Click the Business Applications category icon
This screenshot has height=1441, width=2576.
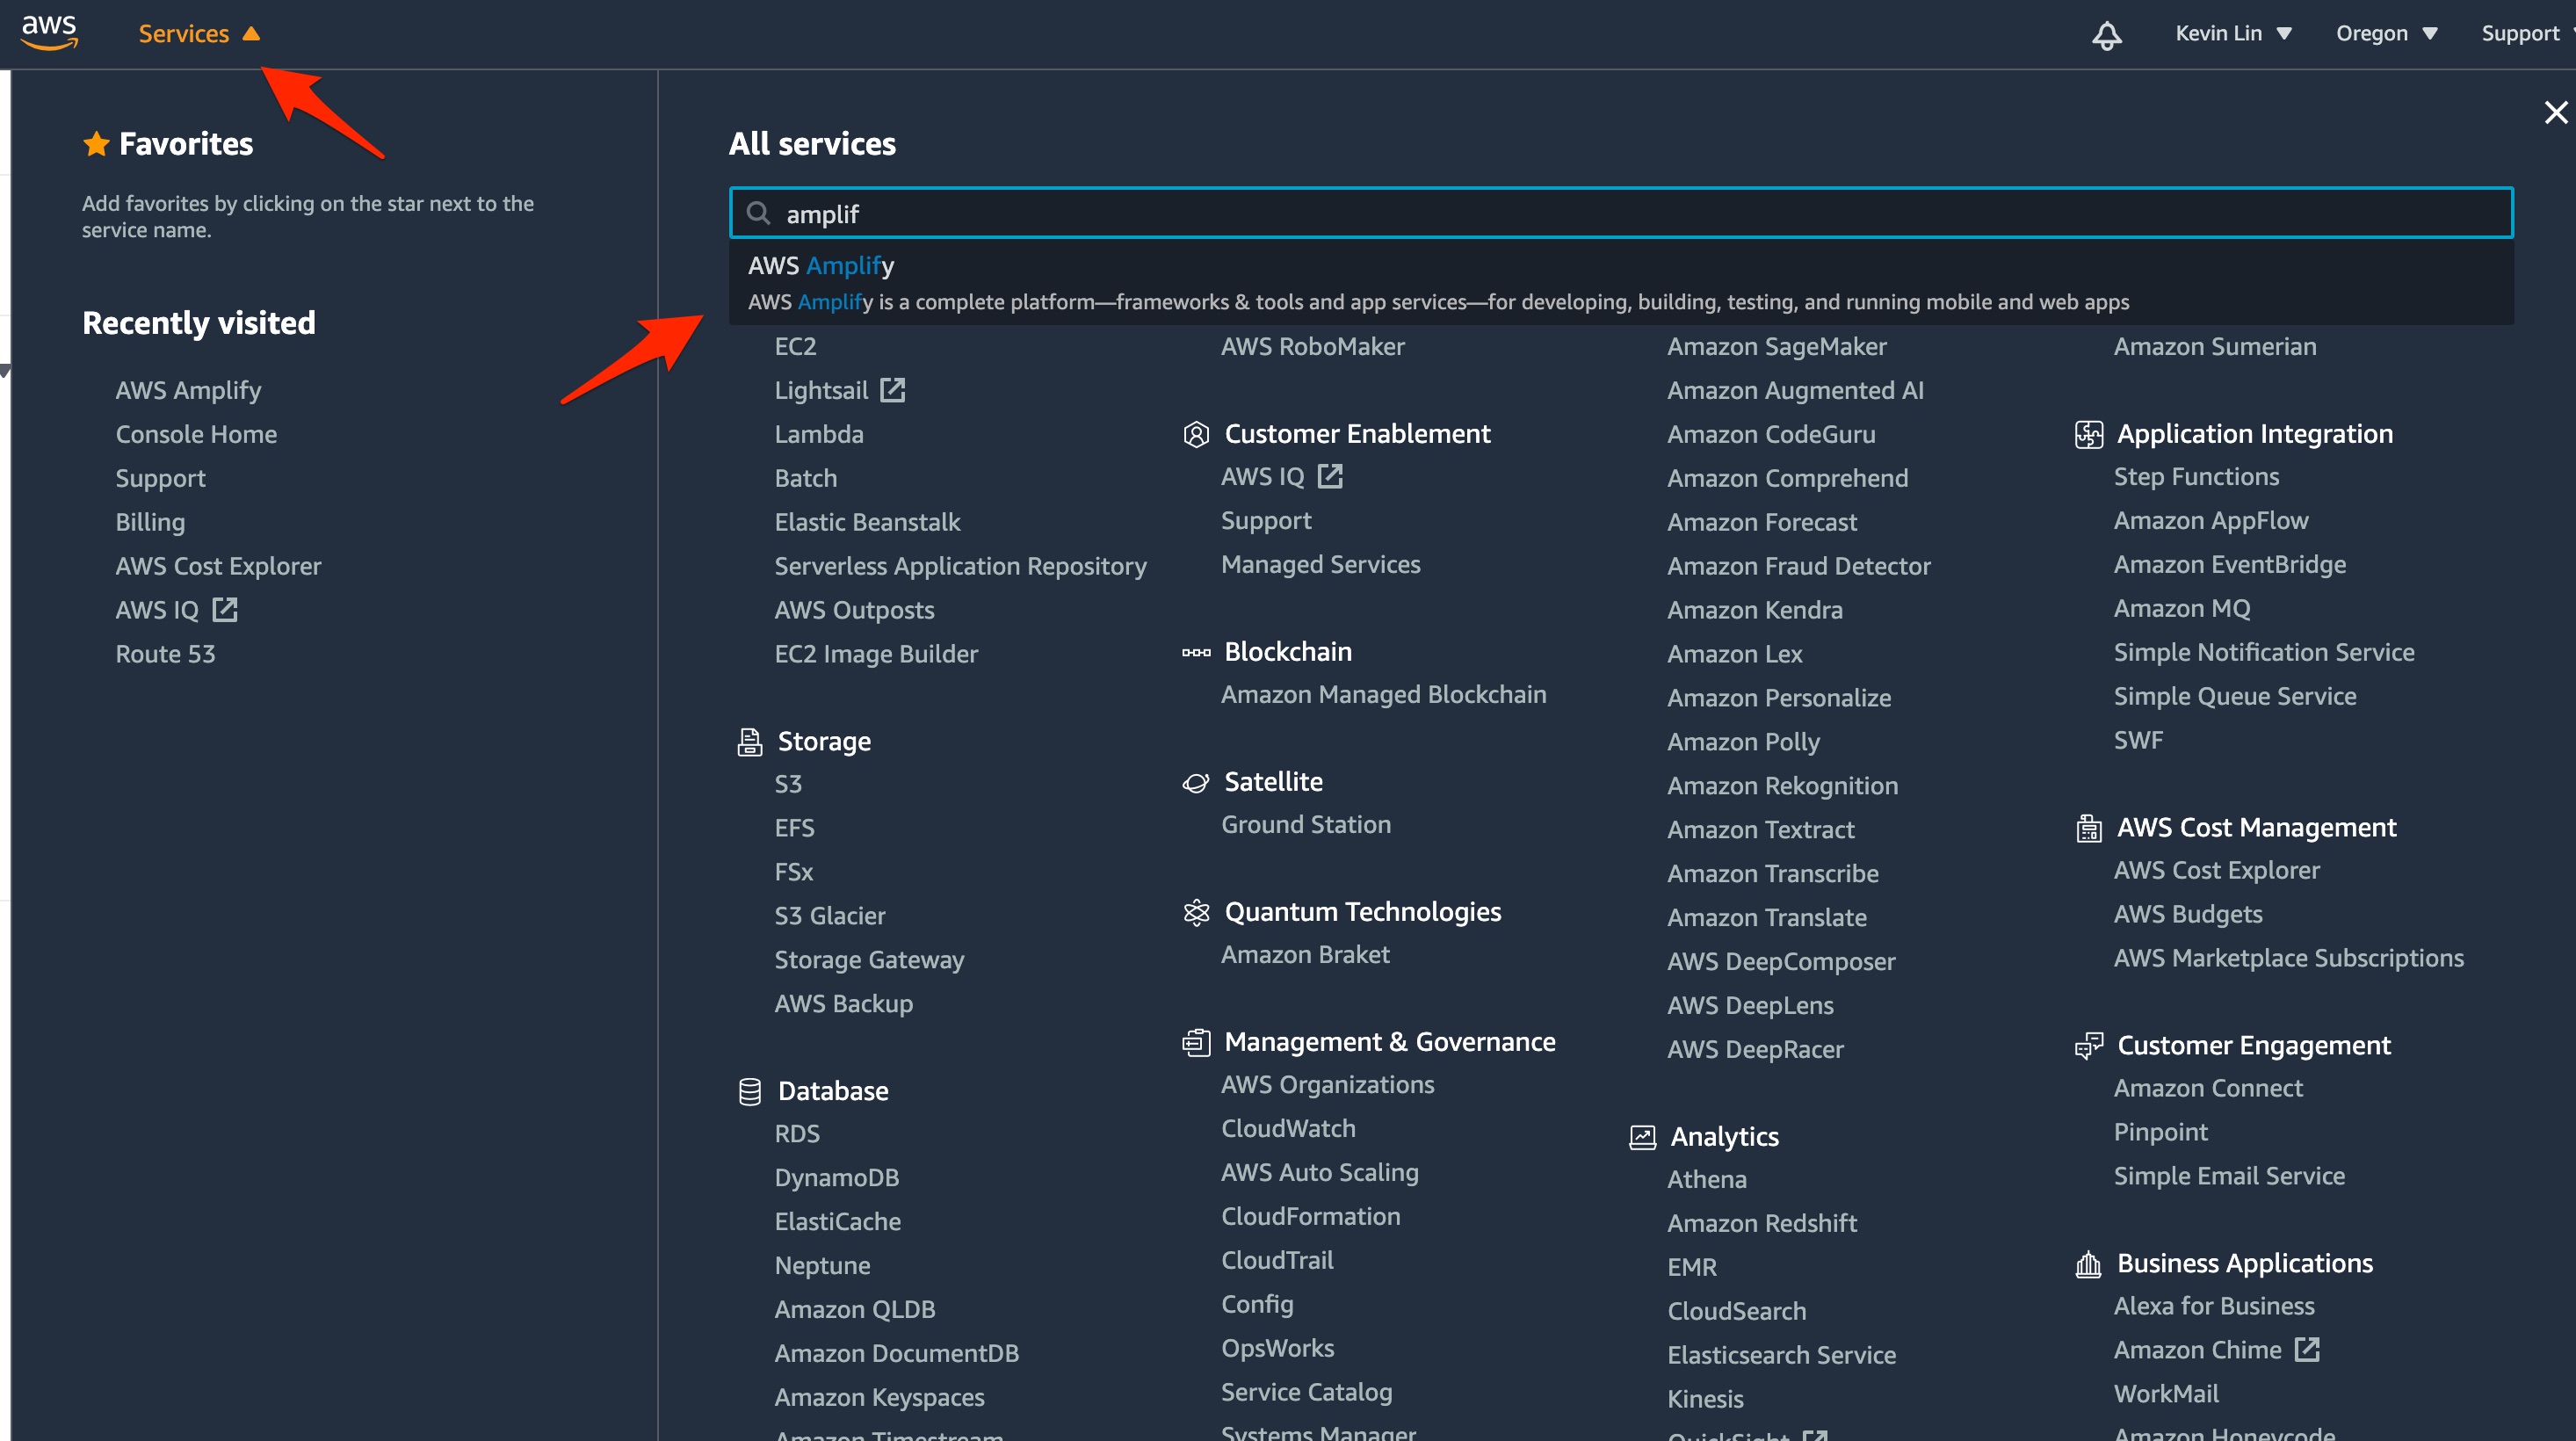tap(2088, 1264)
